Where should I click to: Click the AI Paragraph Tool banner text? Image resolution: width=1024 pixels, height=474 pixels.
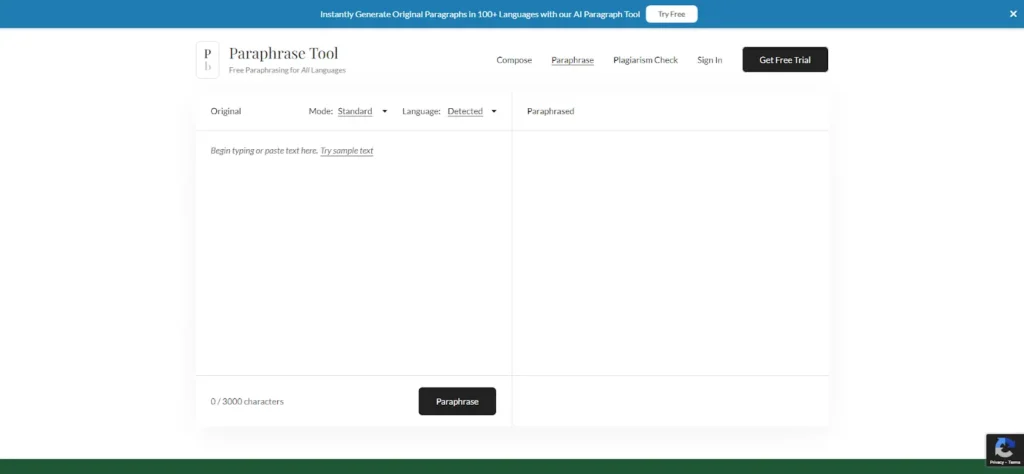[x=480, y=14]
